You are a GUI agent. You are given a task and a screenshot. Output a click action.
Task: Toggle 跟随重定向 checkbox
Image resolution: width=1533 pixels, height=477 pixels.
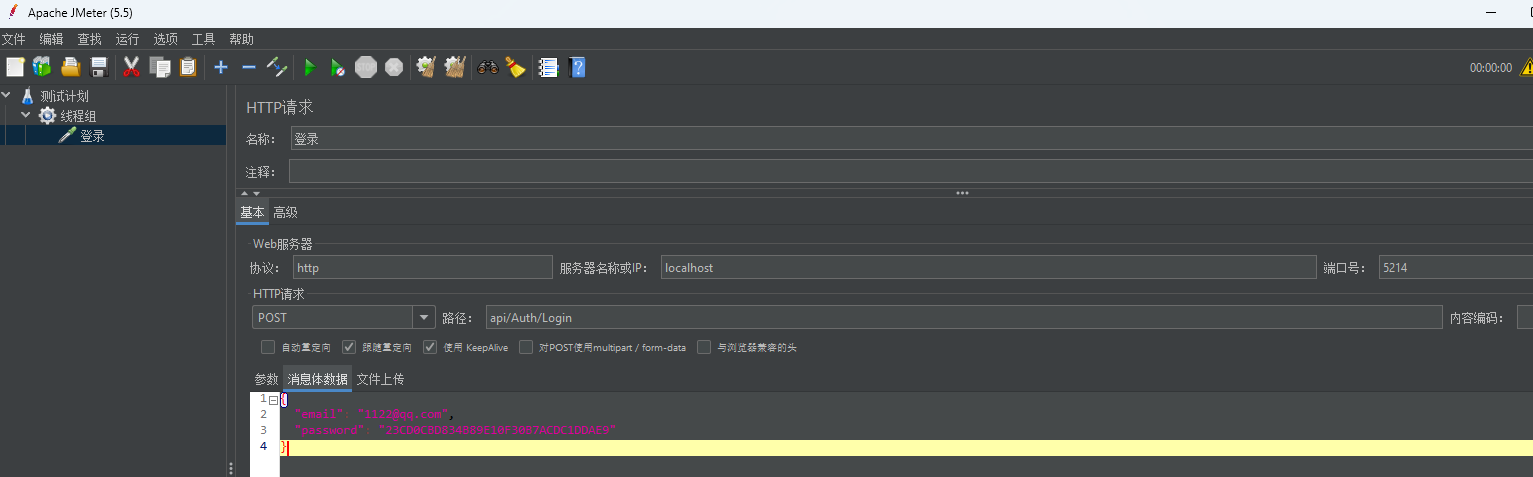(x=349, y=347)
